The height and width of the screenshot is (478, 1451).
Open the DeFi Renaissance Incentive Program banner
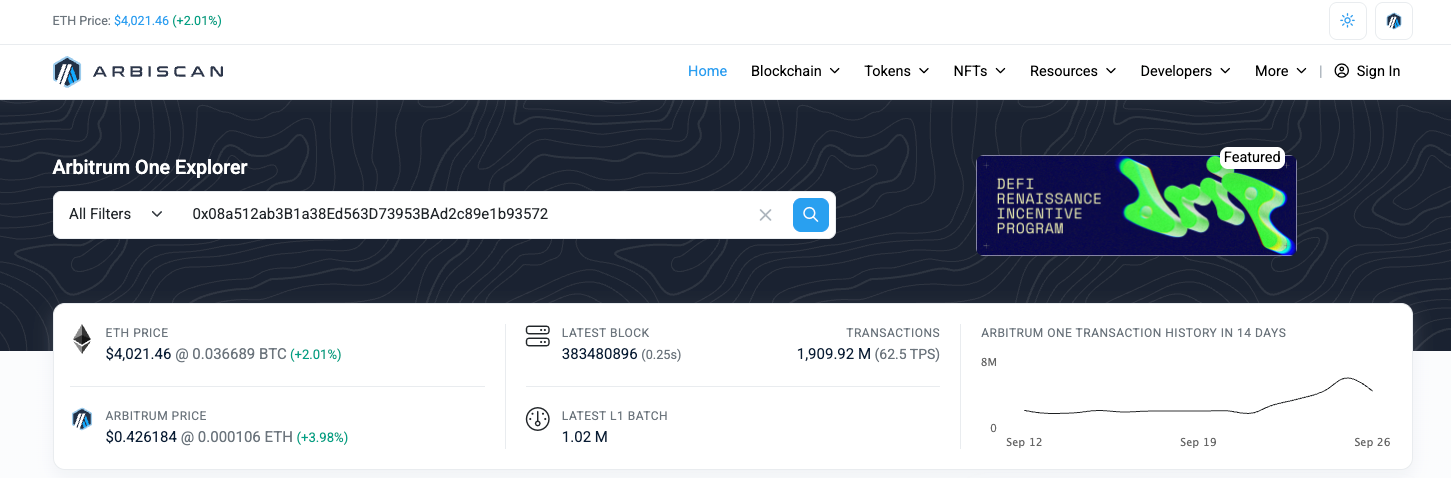pos(1136,205)
